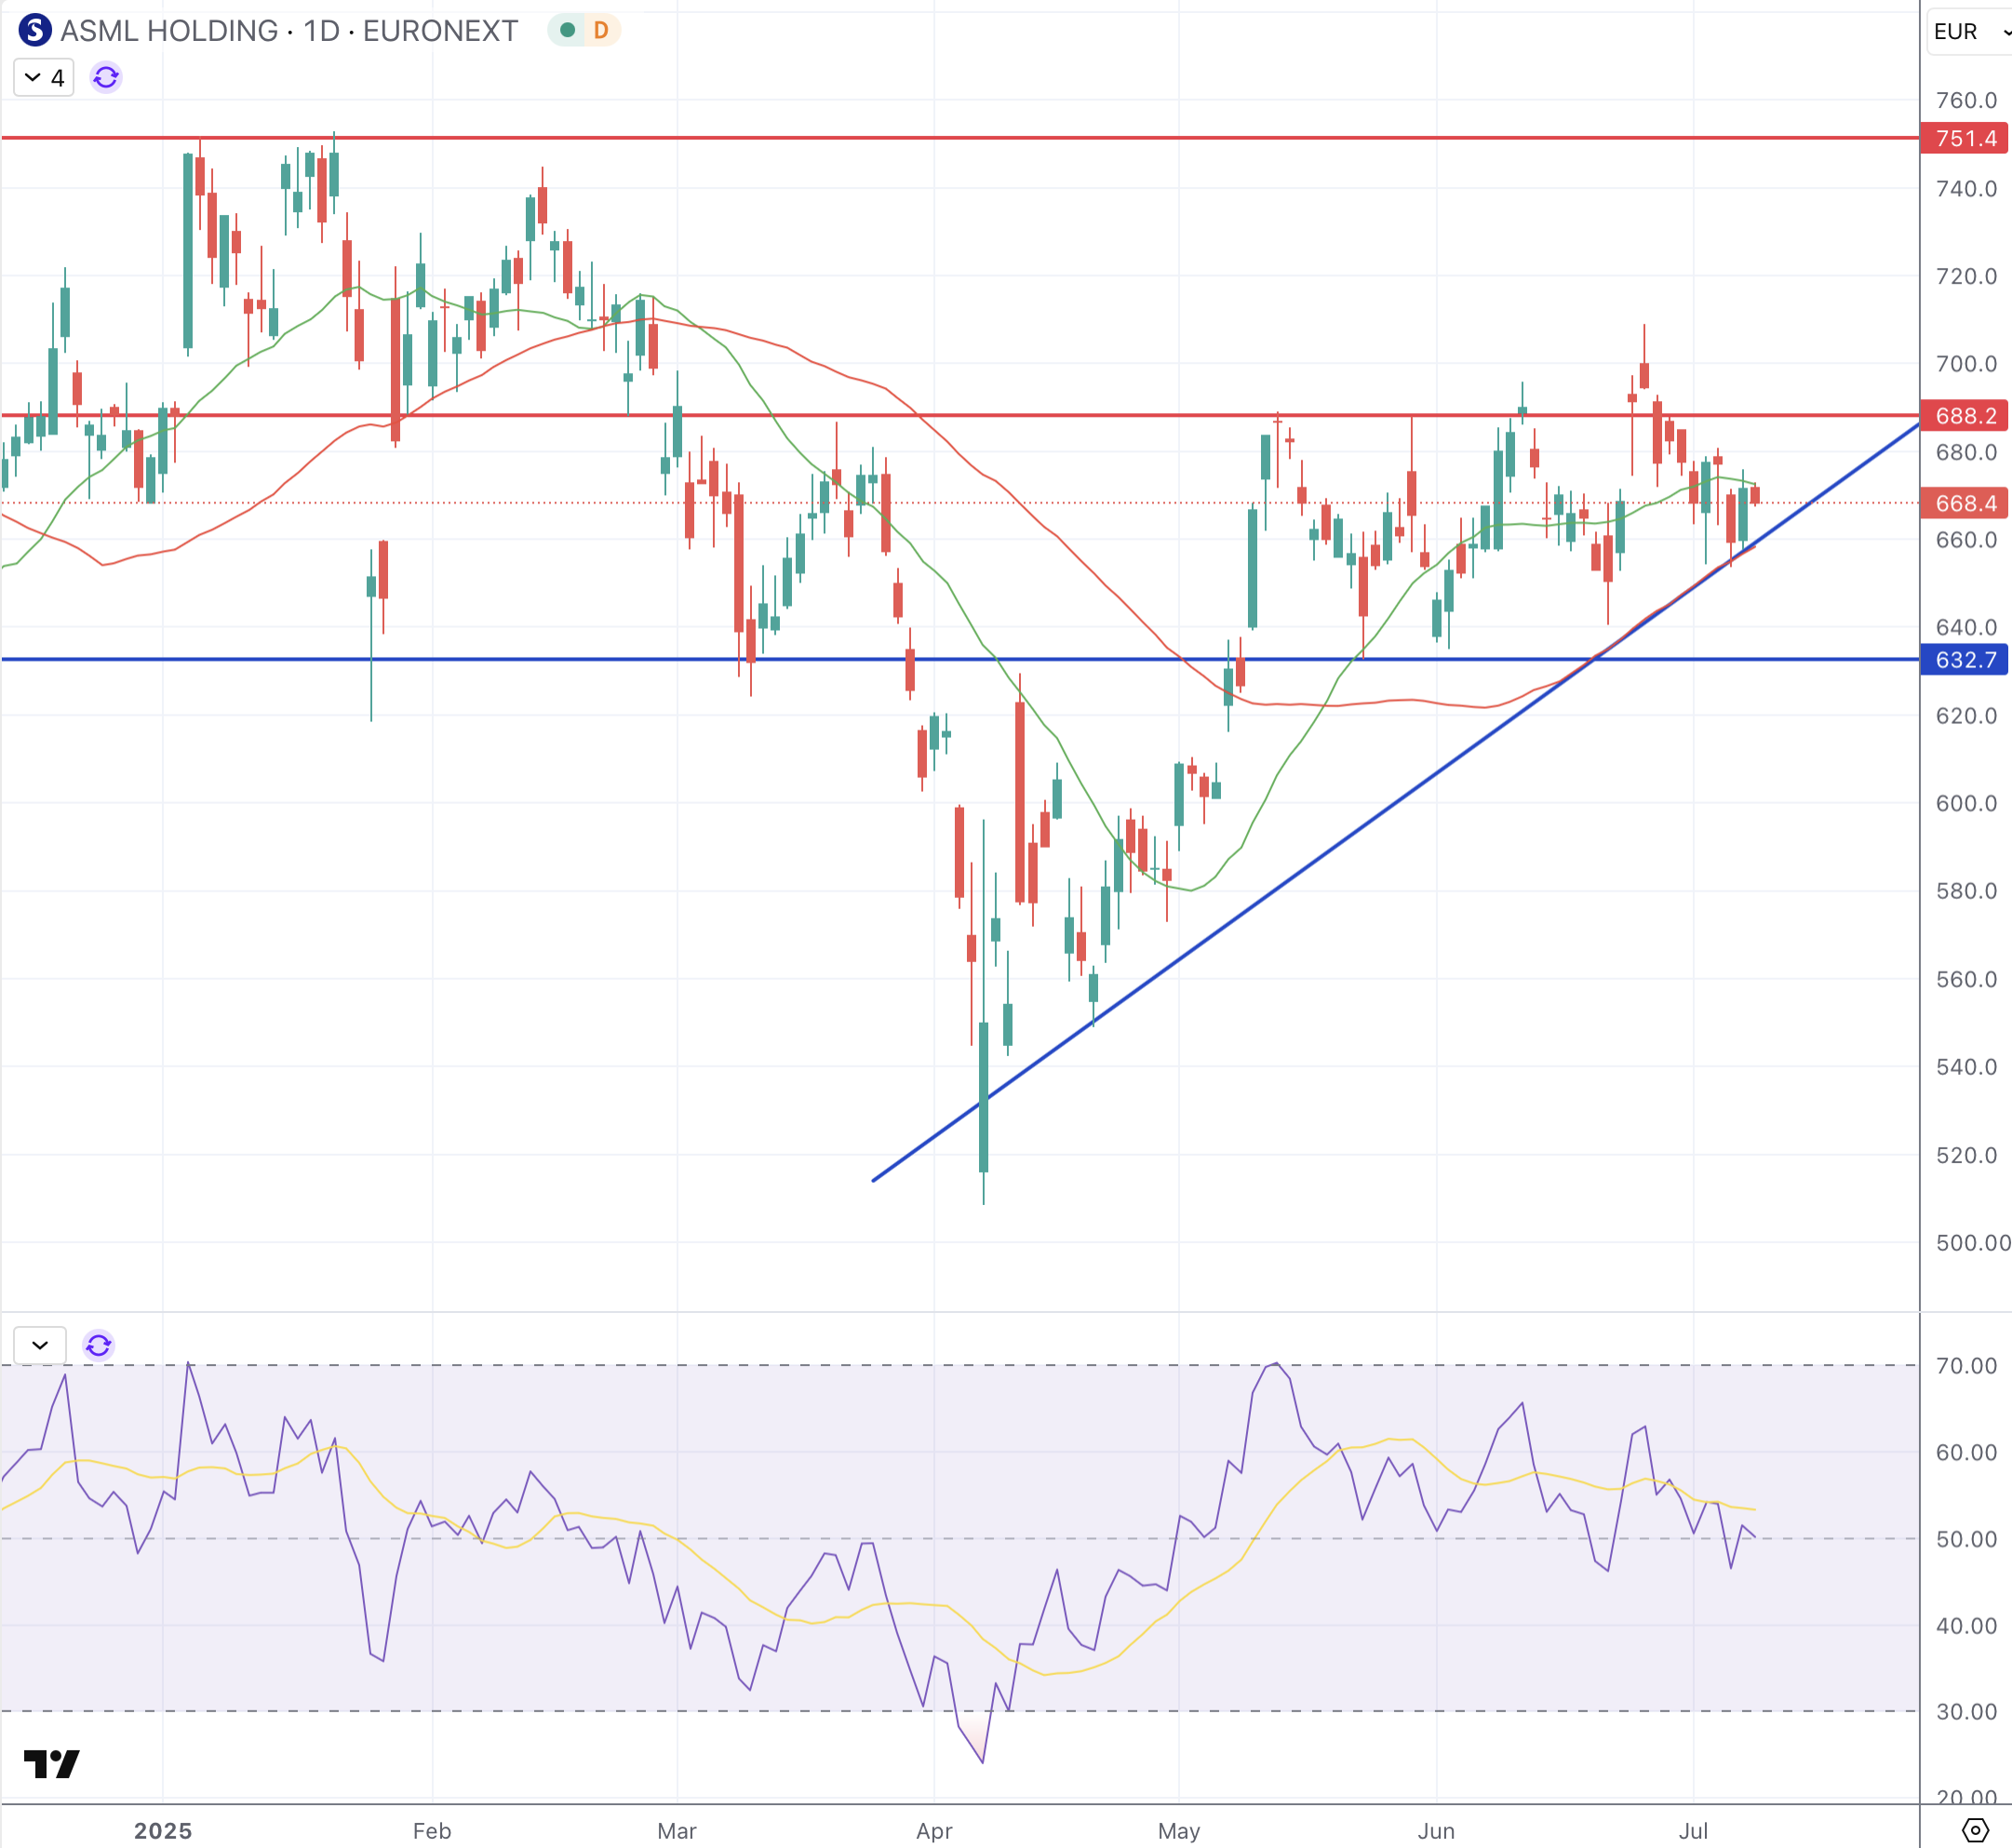Click the 668.4 current price label
Screen dimensions: 2012x1848
click(1964, 503)
